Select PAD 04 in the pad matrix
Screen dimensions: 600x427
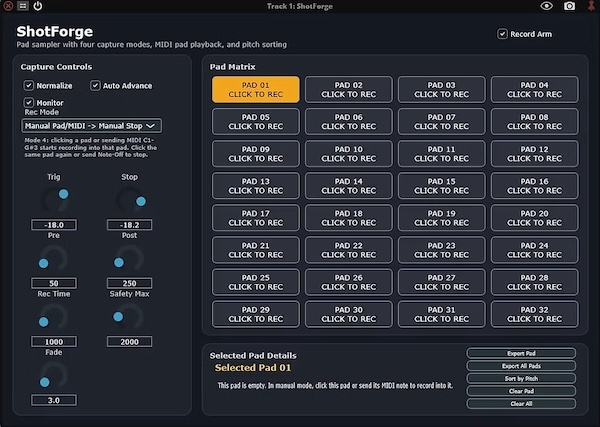pyautogui.click(x=535, y=90)
